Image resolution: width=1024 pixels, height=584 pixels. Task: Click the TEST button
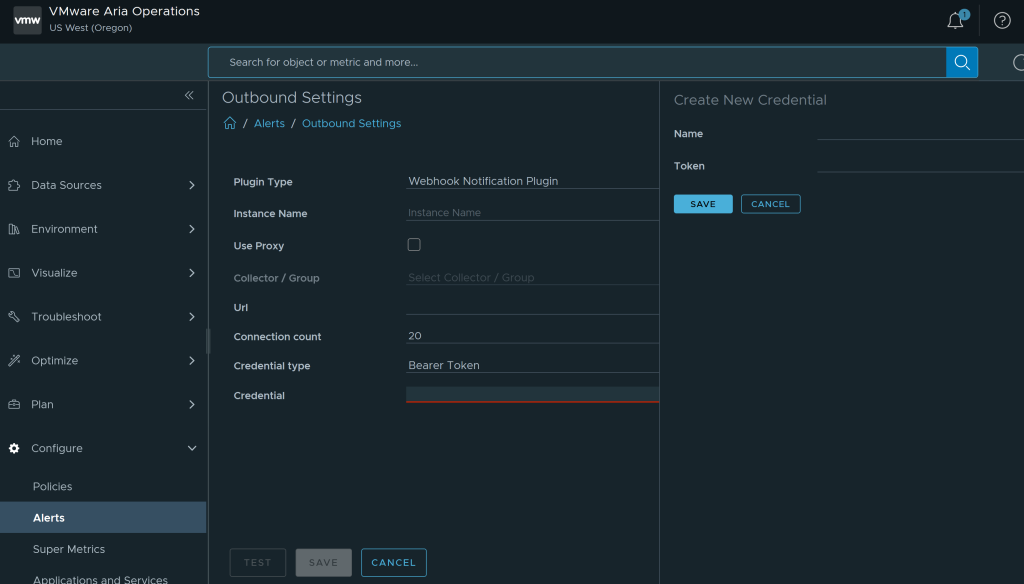(x=257, y=562)
